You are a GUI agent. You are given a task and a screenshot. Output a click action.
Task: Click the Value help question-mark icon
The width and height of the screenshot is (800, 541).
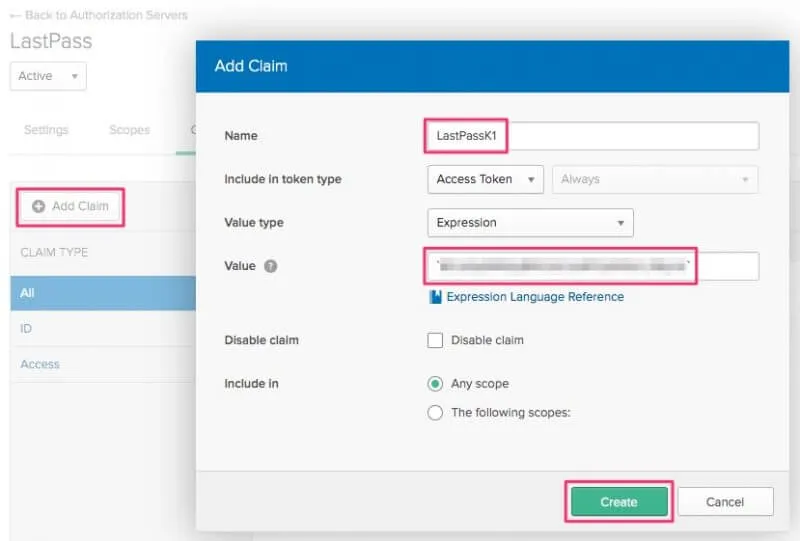pos(270,266)
